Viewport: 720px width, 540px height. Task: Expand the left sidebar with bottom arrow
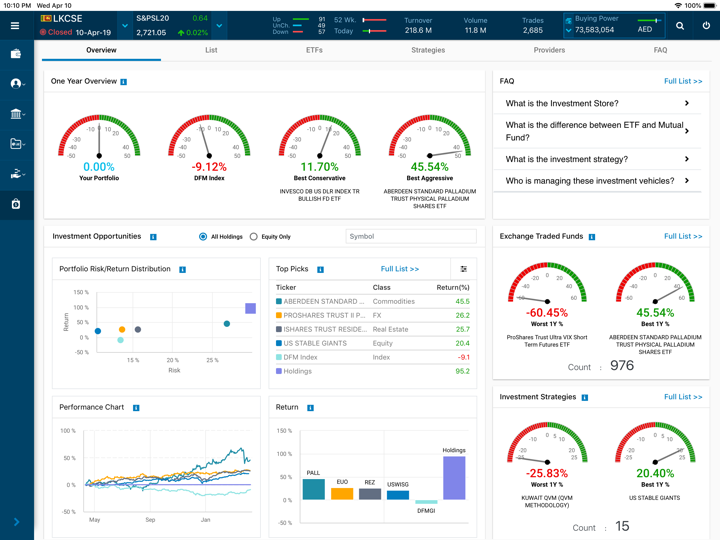point(16,522)
